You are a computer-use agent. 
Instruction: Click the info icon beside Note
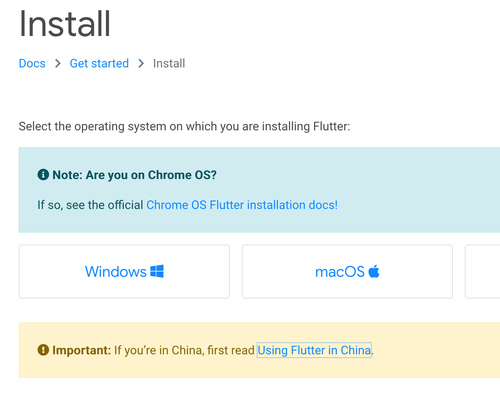pos(43,174)
